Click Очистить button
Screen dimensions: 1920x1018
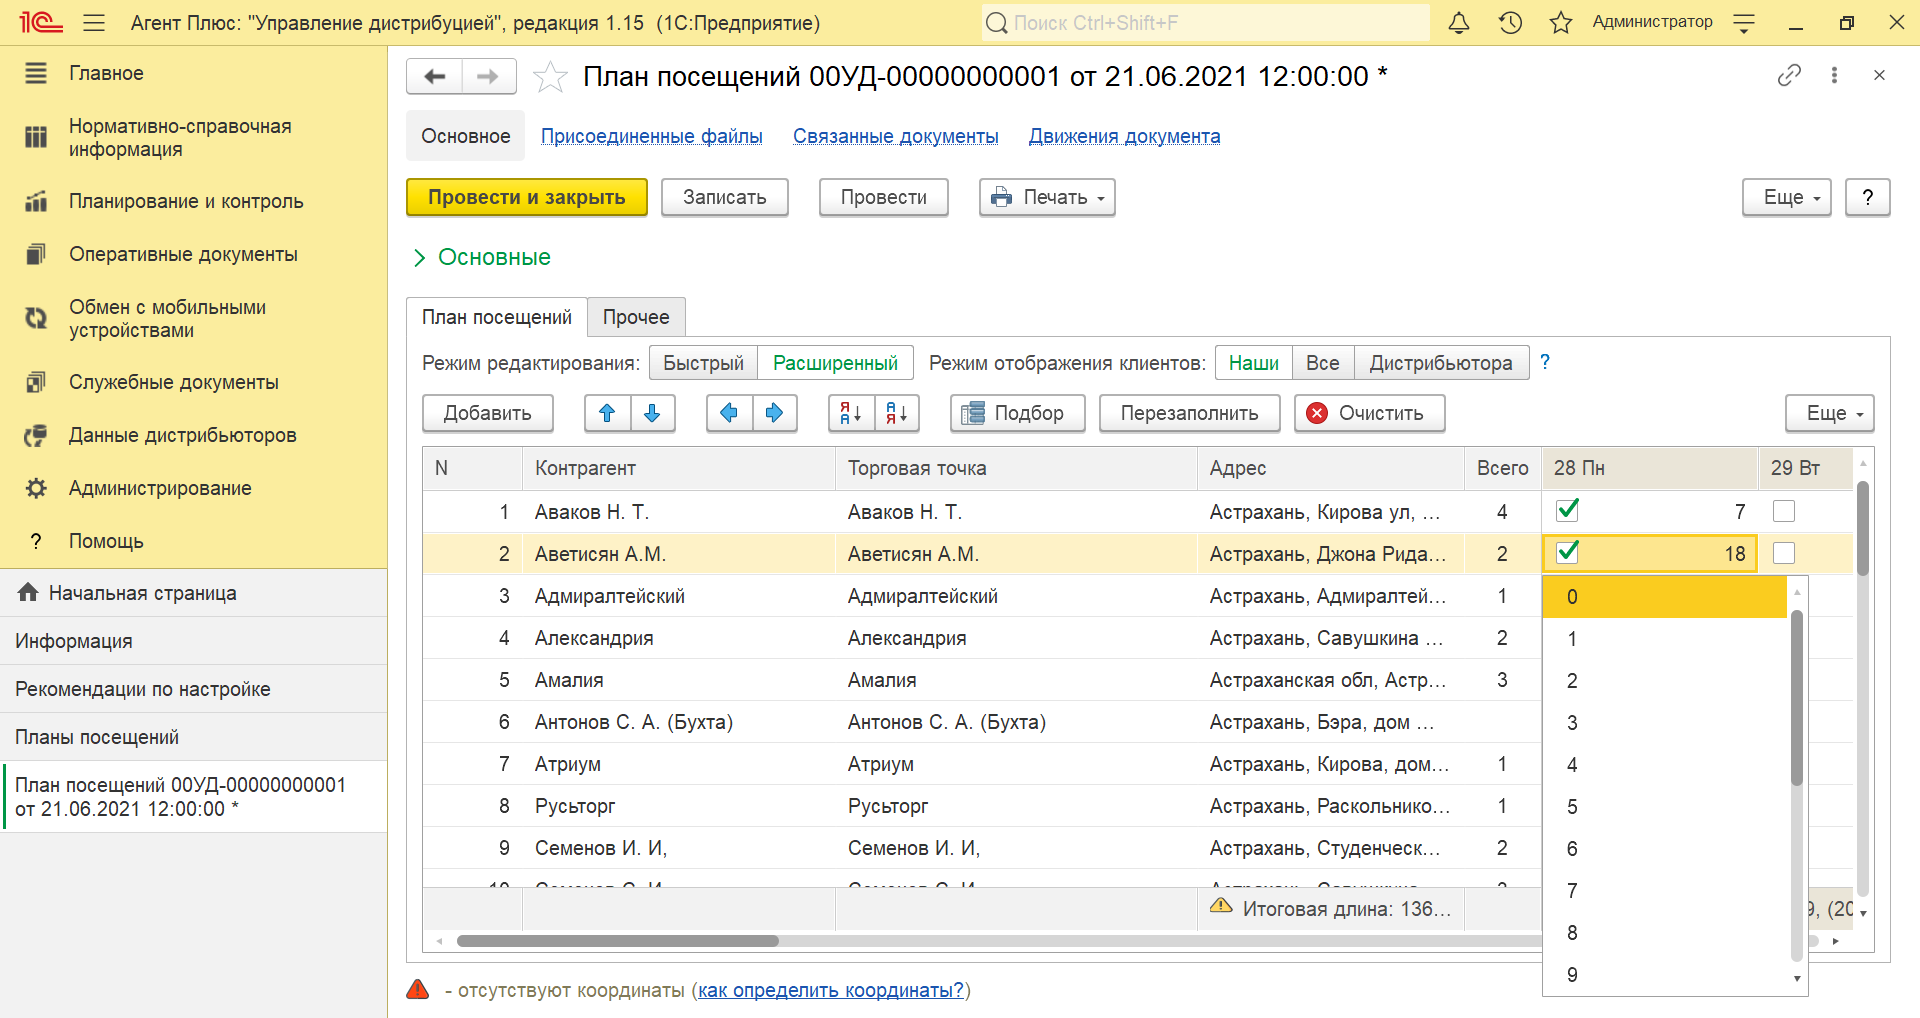point(1370,413)
